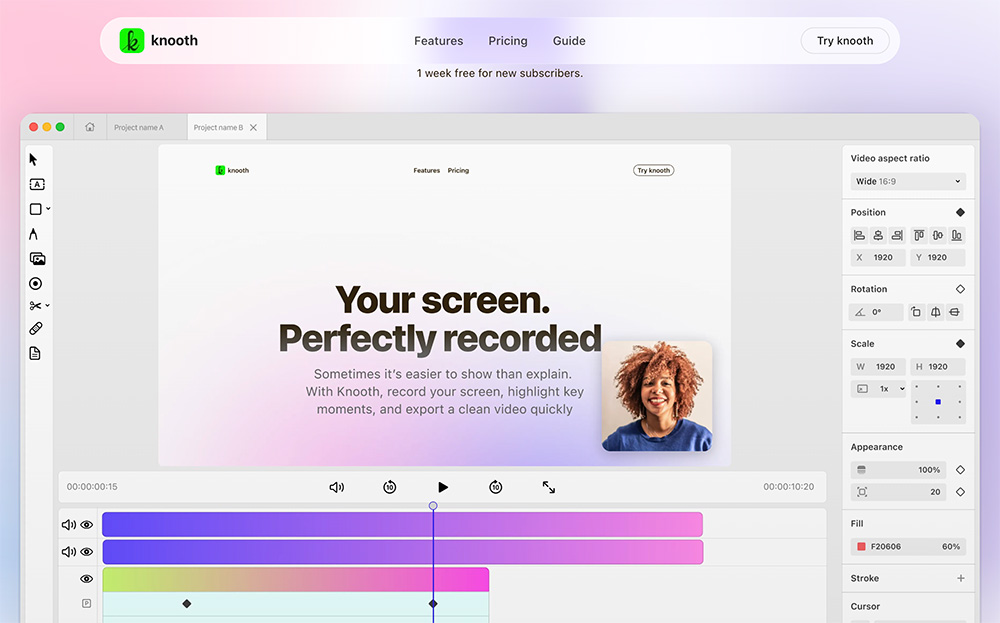The height and width of the screenshot is (623, 1000).
Task: Click the red fill color swatch
Action: [x=861, y=546]
